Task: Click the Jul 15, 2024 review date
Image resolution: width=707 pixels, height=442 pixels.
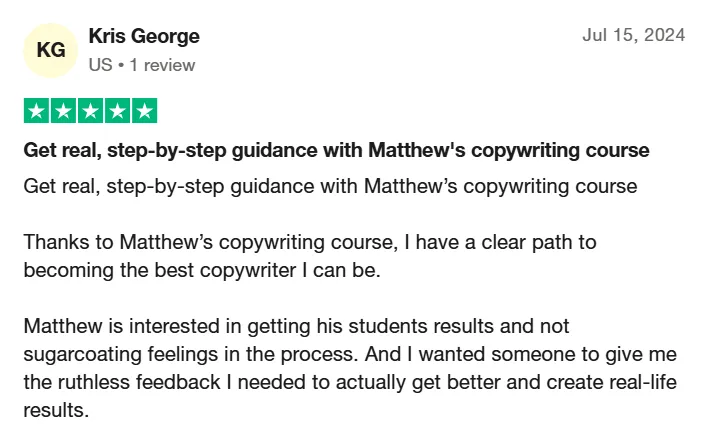Action: (634, 35)
